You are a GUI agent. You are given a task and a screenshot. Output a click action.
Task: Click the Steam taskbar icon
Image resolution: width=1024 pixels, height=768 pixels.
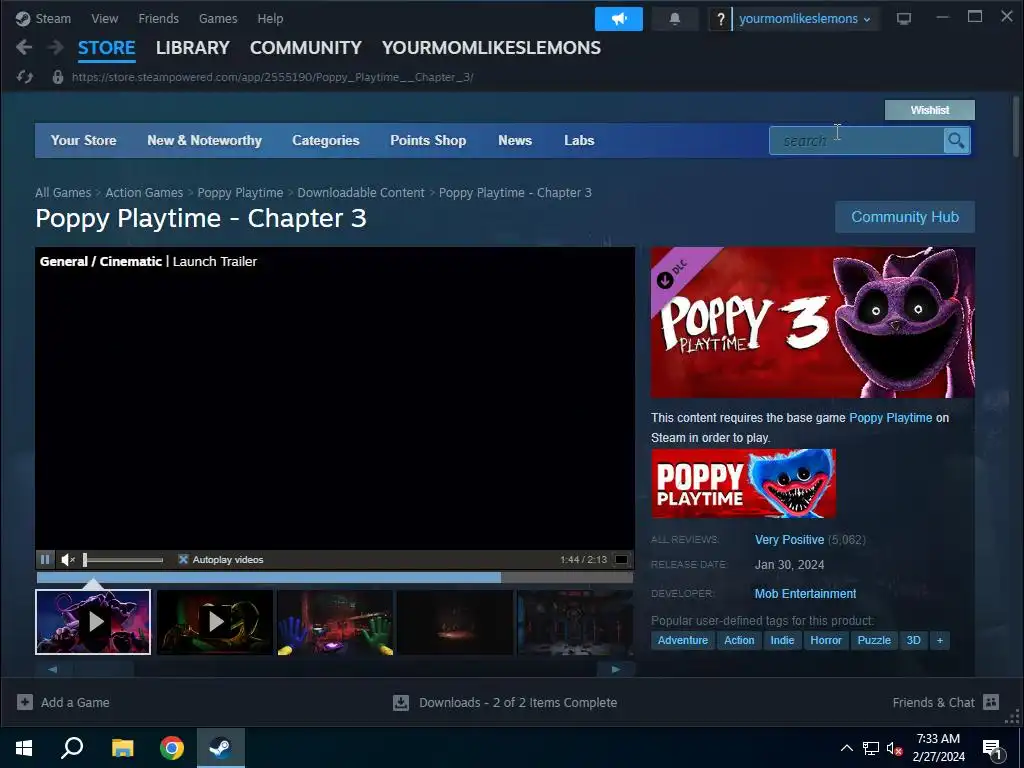[221, 748]
